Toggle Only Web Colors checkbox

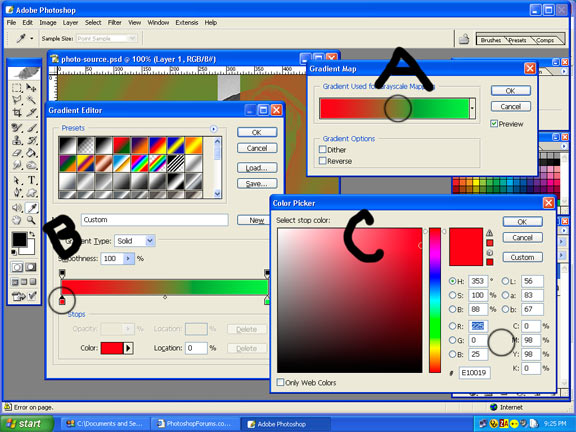click(280, 382)
